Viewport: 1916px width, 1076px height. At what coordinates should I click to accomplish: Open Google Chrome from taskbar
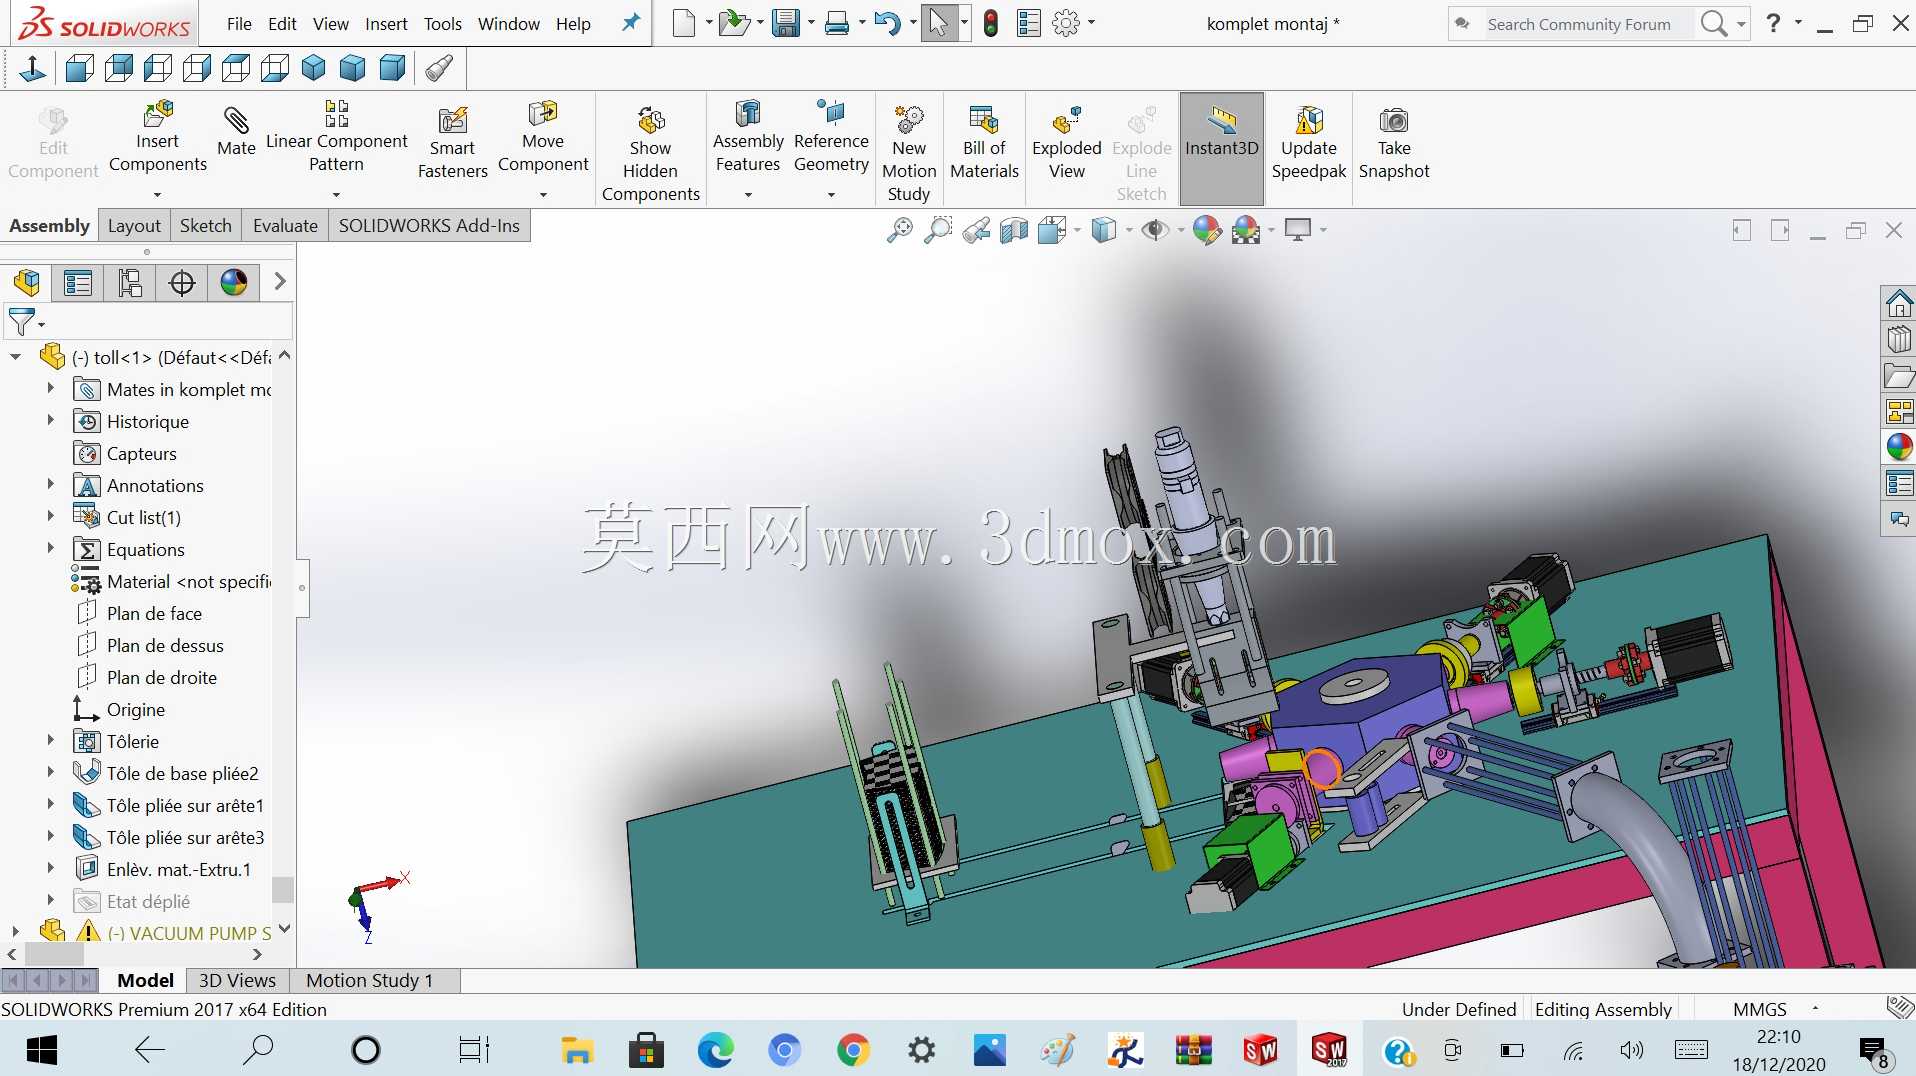pyautogui.click(x=853, y=1050)
